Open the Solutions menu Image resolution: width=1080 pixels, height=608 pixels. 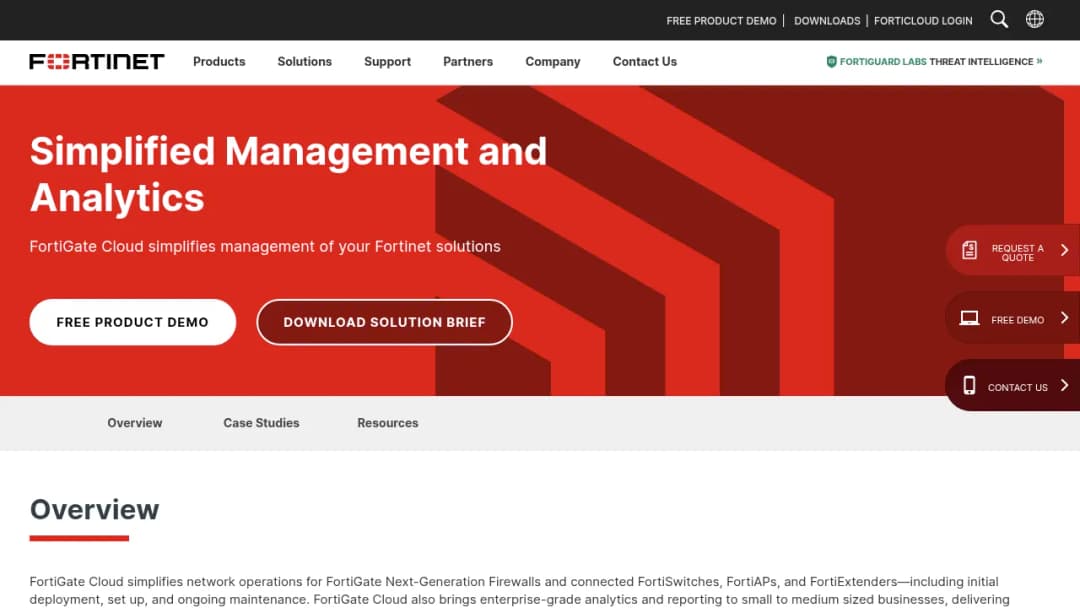pyautogui.click(x=304, y=61)
